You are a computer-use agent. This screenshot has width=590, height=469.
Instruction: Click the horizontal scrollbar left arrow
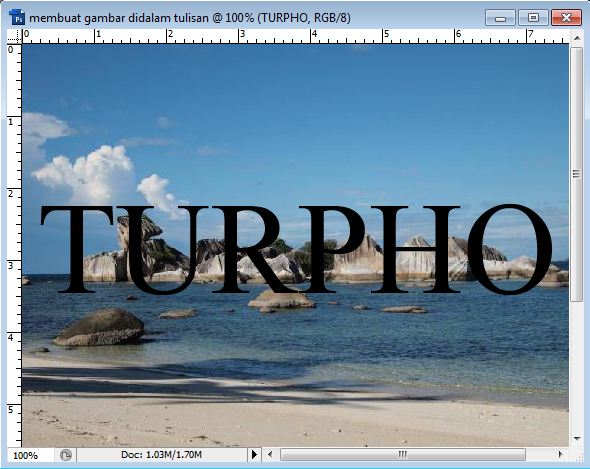pos(270,454)
